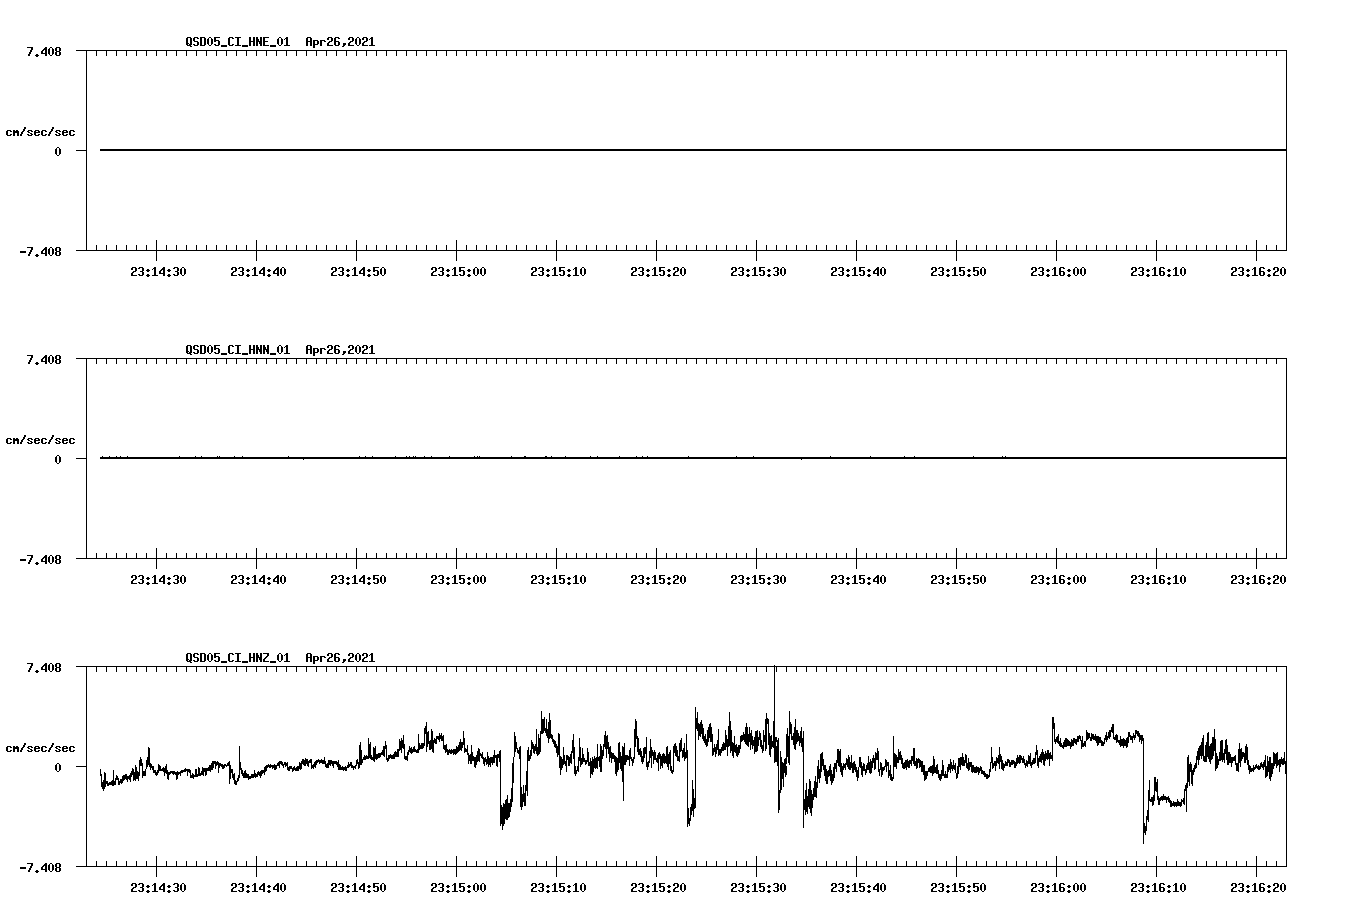This screenshot has width=1358, height=924.
Task: Click the HNN plot's flat zero baseline
Action: [600, 457]
